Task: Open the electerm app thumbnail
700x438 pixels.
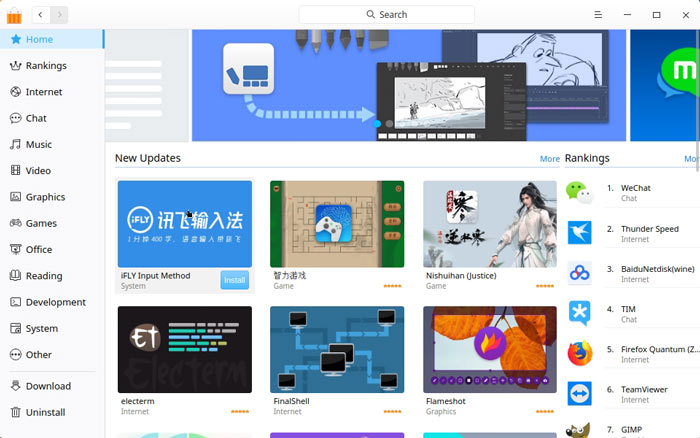Action: click(x=185, y=350)
